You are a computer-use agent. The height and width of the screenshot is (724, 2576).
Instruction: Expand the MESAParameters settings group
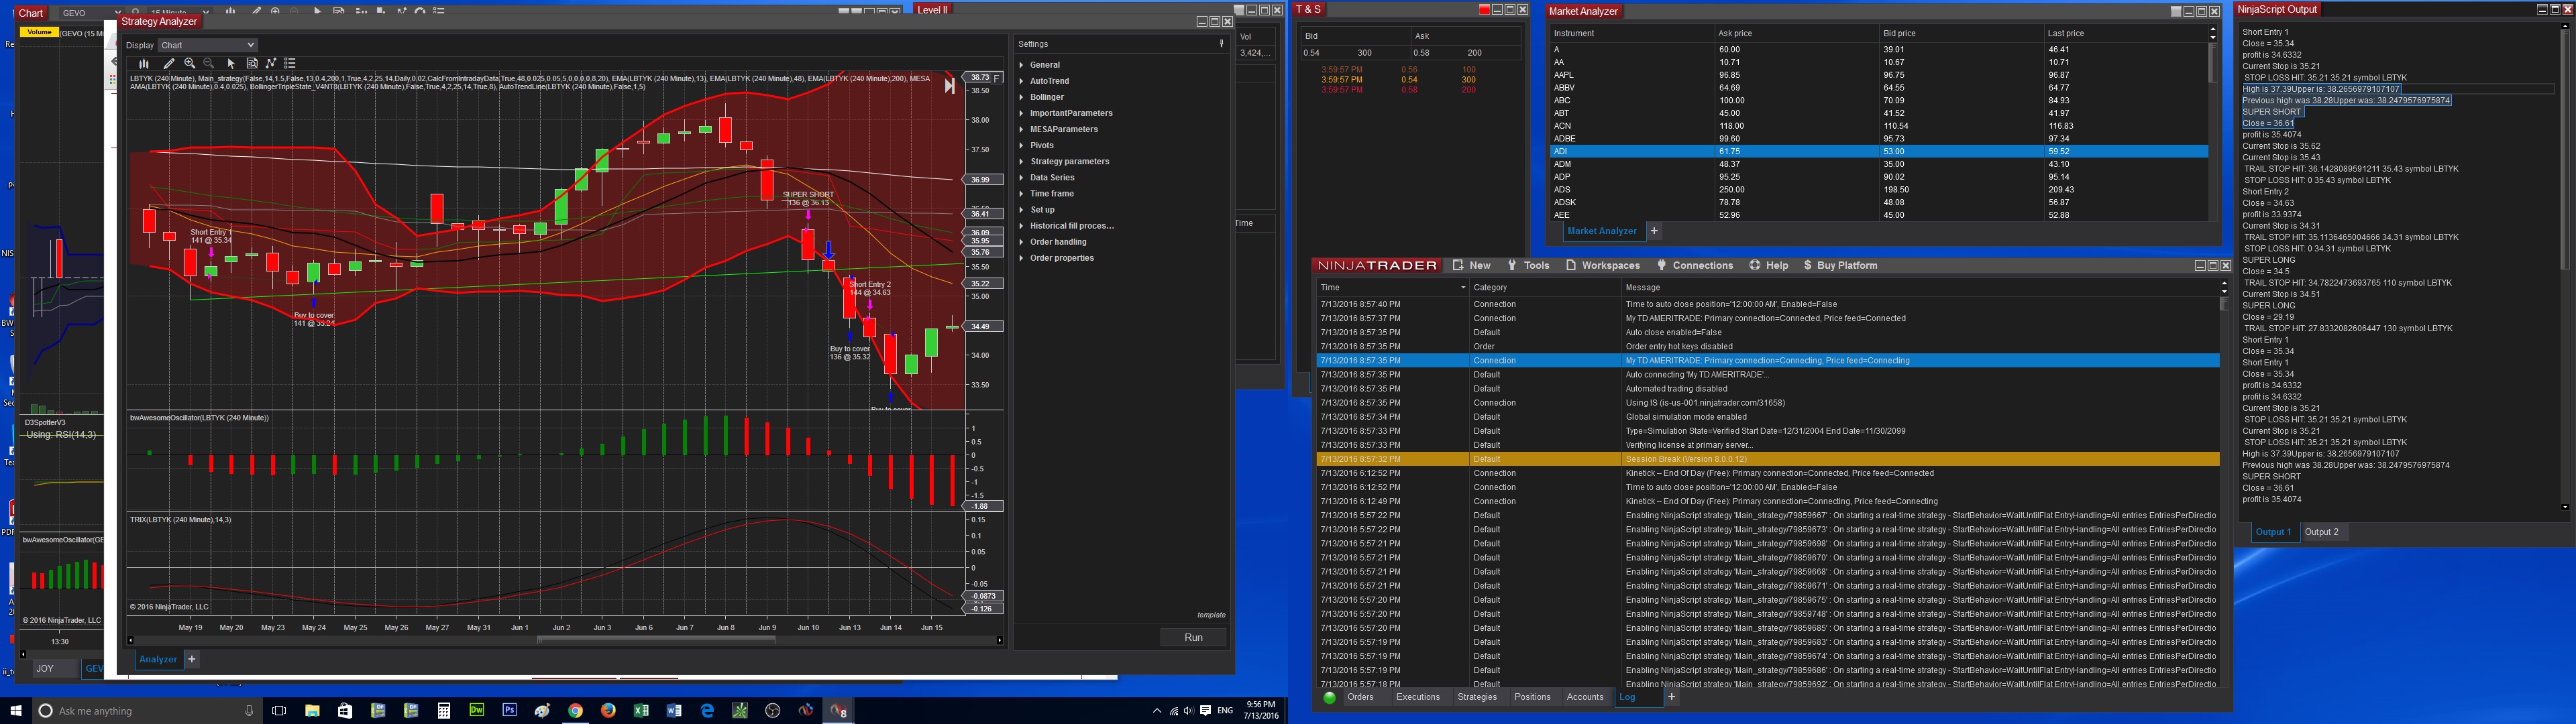click(1063, 129)
